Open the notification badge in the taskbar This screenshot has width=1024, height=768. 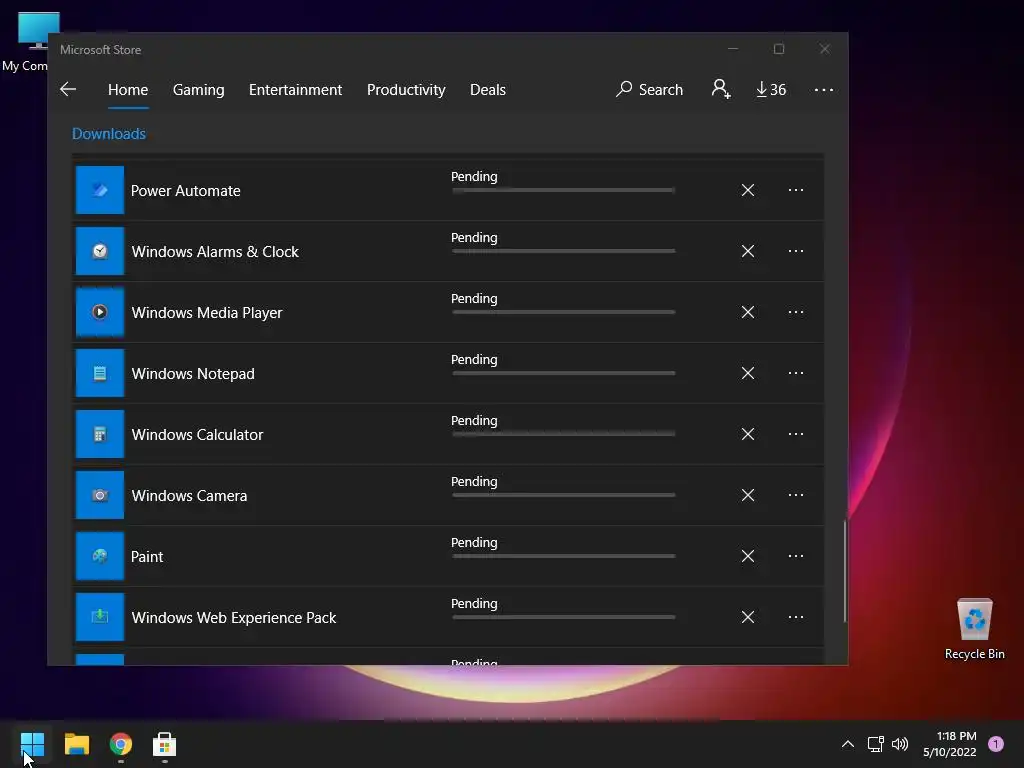[x=996, y=744]
